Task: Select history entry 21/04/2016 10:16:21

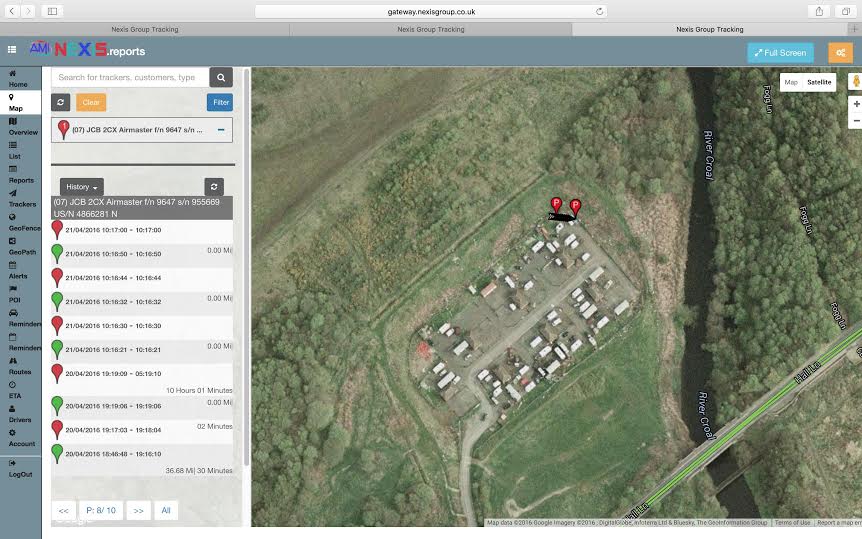Action: (142, 349)
